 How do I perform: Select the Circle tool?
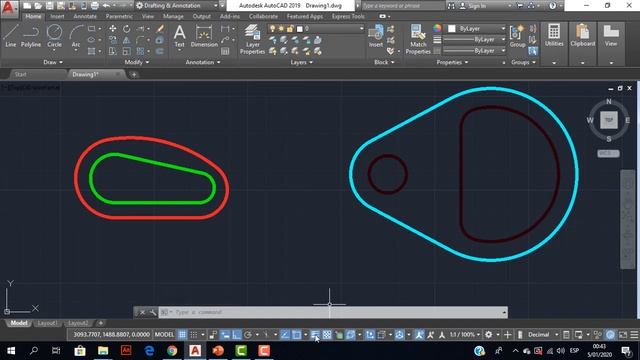point(54,36)
